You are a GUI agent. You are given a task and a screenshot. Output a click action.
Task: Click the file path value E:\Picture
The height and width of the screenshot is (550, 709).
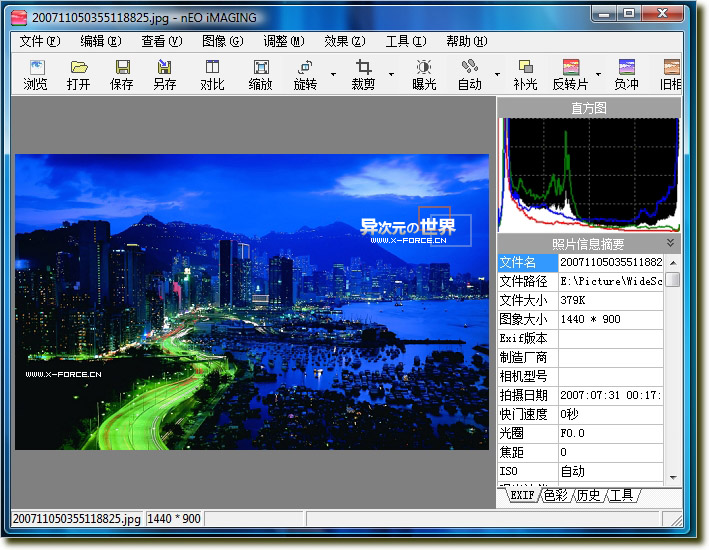(x=611, y=281)
